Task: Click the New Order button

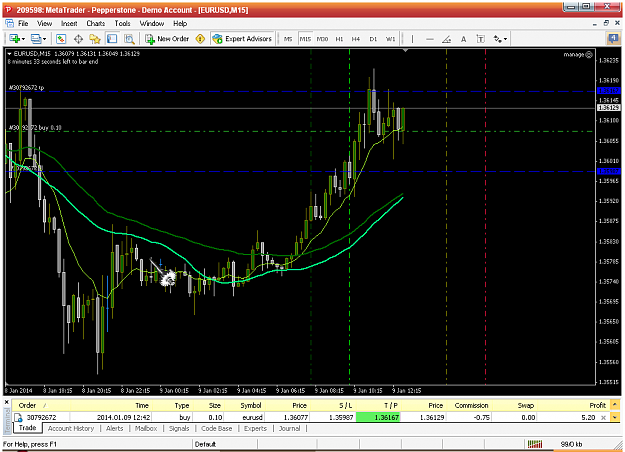Action: pos(167,39)
